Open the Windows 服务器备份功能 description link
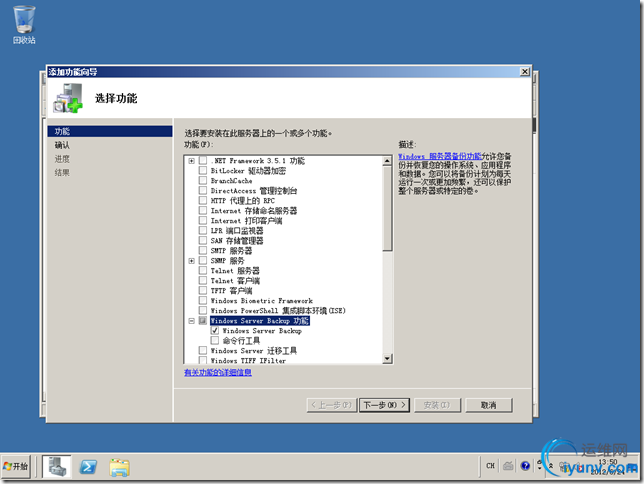The width and height of the screenshot is (644, 484). (x=439, y=156)
